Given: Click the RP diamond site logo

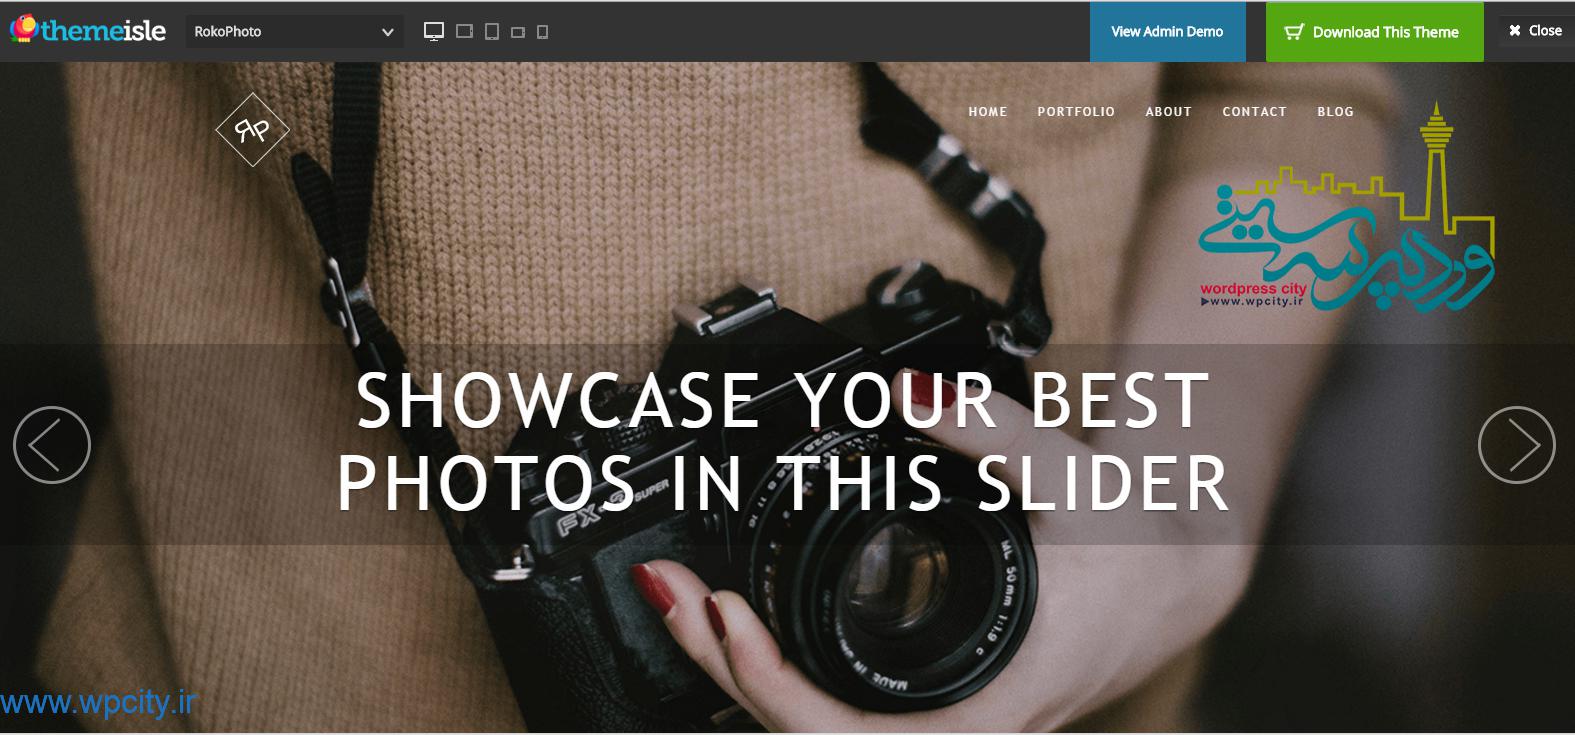Looking at the screenshot, I should tap(252, 130).
